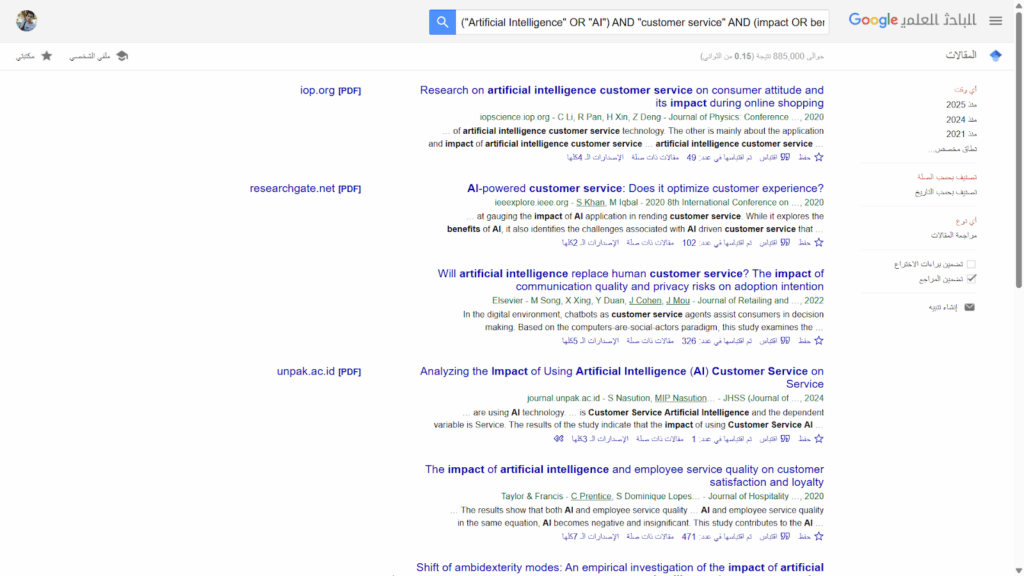The width and height of the screenshot is (1024, 576).
Task: Filter to review articles (مراجعة المقالات)
Action: 953,235
